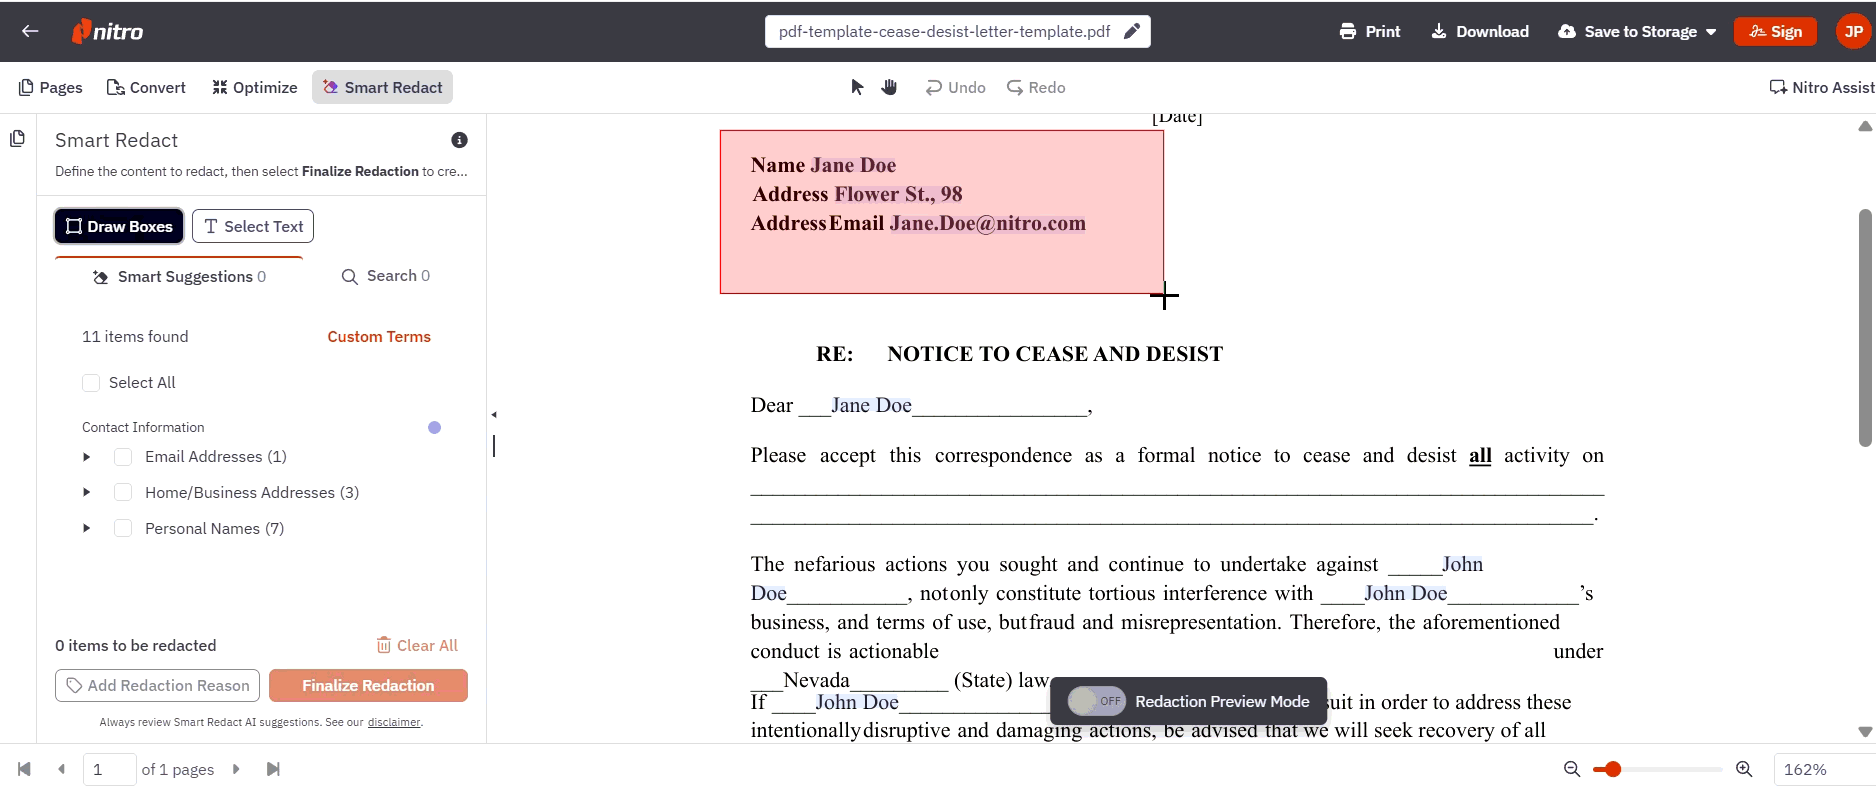Open the disclaimer link
The width and height of the screenshot is (1876, 792).
pyautogui.click(x=394, y=722)
